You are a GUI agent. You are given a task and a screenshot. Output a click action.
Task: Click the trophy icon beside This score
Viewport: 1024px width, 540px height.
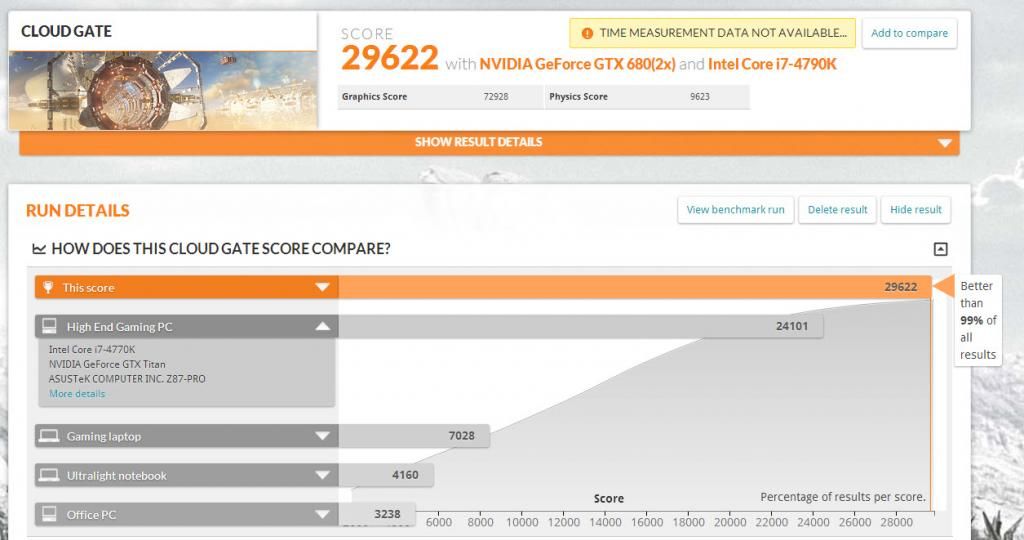[x=47, y=288]
